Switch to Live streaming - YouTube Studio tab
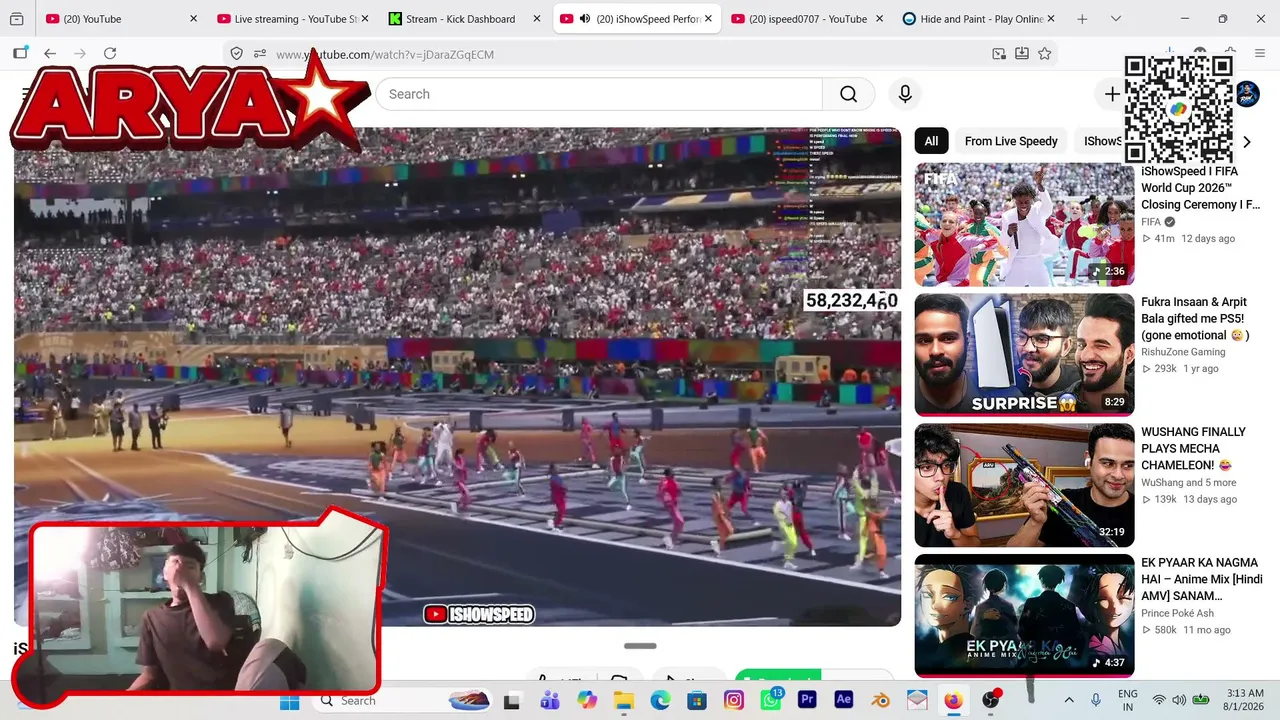The height and width of the screenshot is (720, 1280). tap(295, 19)
